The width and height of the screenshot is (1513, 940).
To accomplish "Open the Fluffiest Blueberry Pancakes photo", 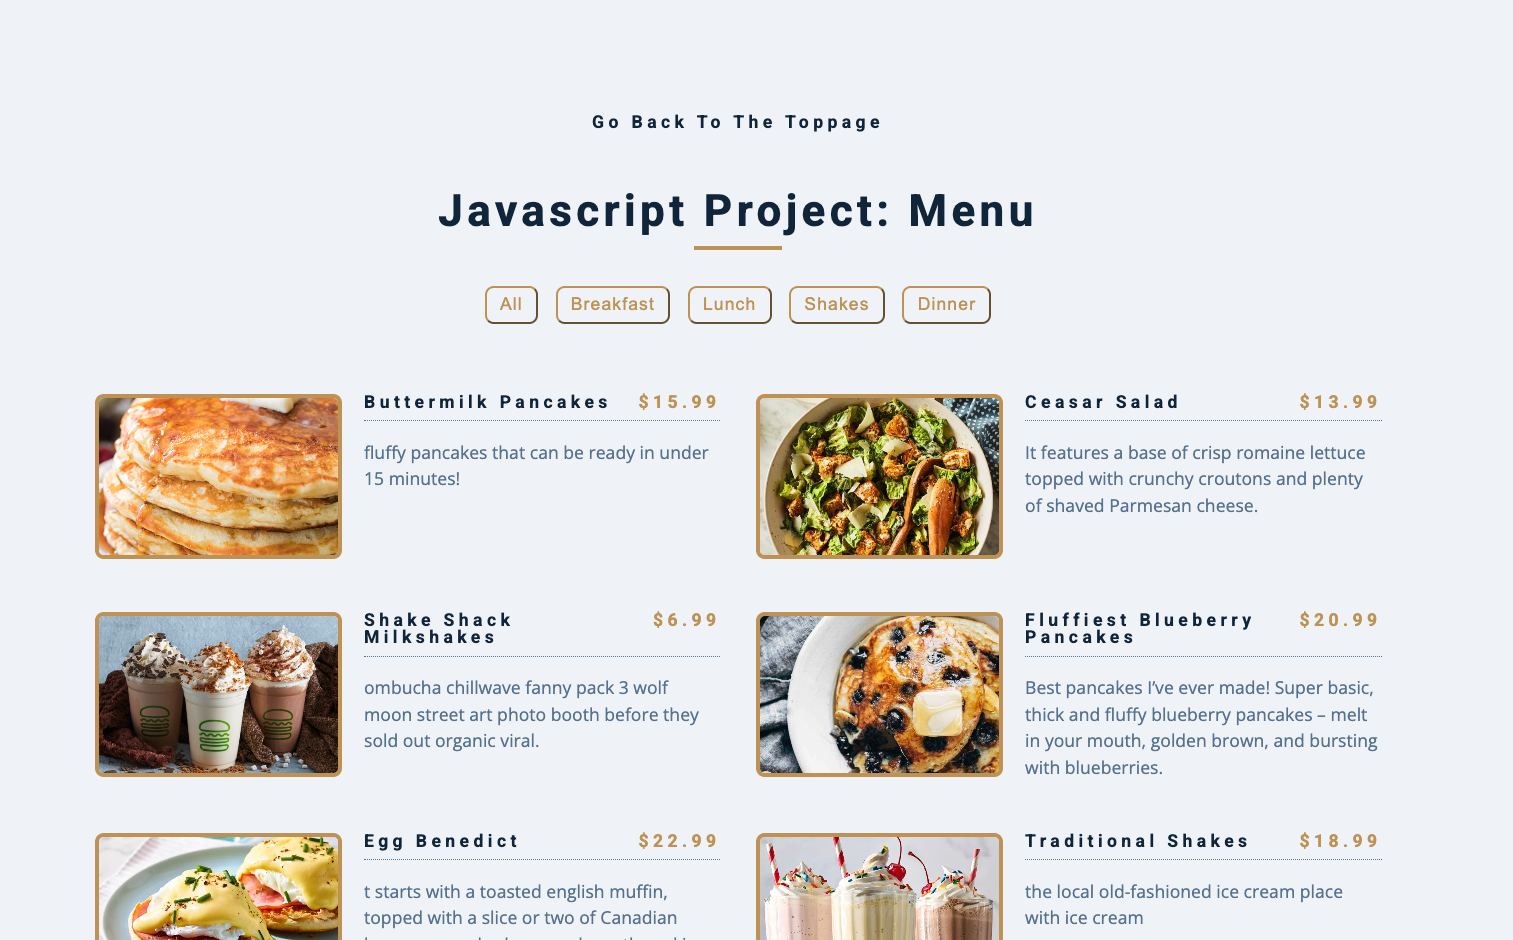I will click(879, 694).
